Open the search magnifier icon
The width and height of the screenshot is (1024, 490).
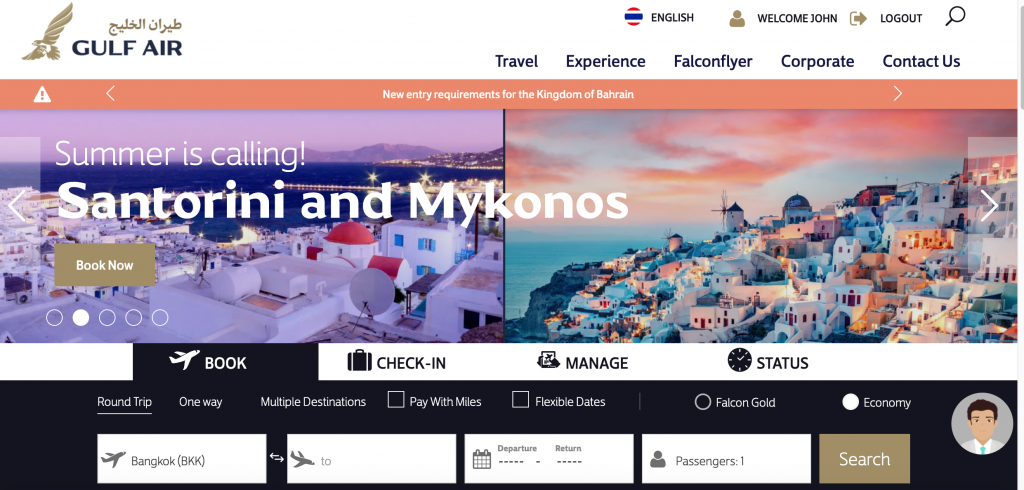pos(955,16)
